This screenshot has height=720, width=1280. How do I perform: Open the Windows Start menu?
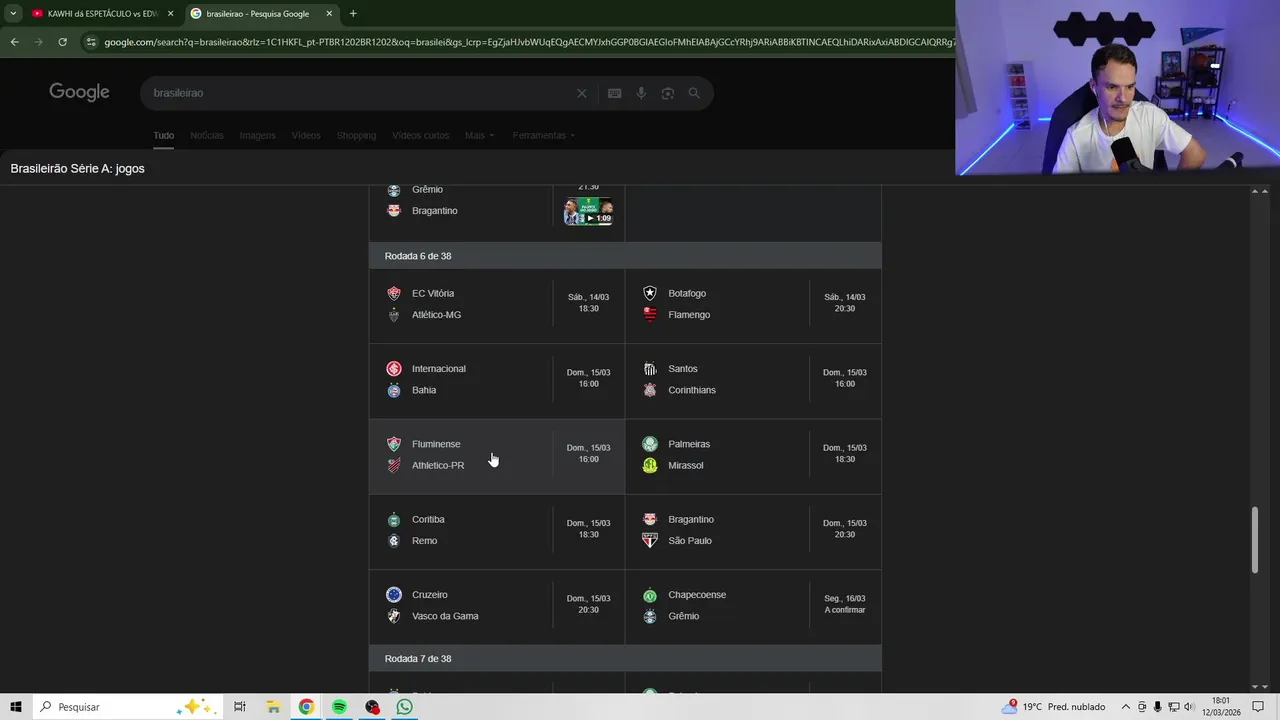click(16, 707)
